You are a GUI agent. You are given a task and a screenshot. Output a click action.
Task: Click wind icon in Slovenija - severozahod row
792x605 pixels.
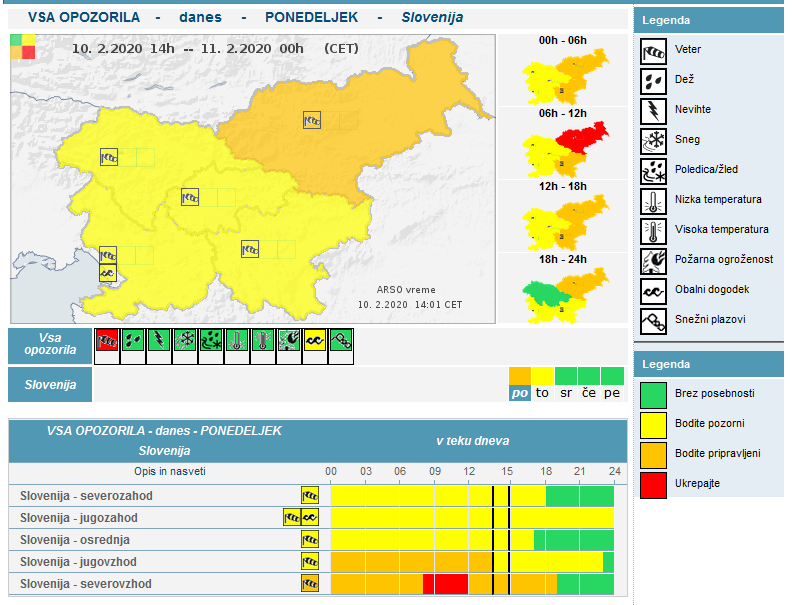[310, 496]
